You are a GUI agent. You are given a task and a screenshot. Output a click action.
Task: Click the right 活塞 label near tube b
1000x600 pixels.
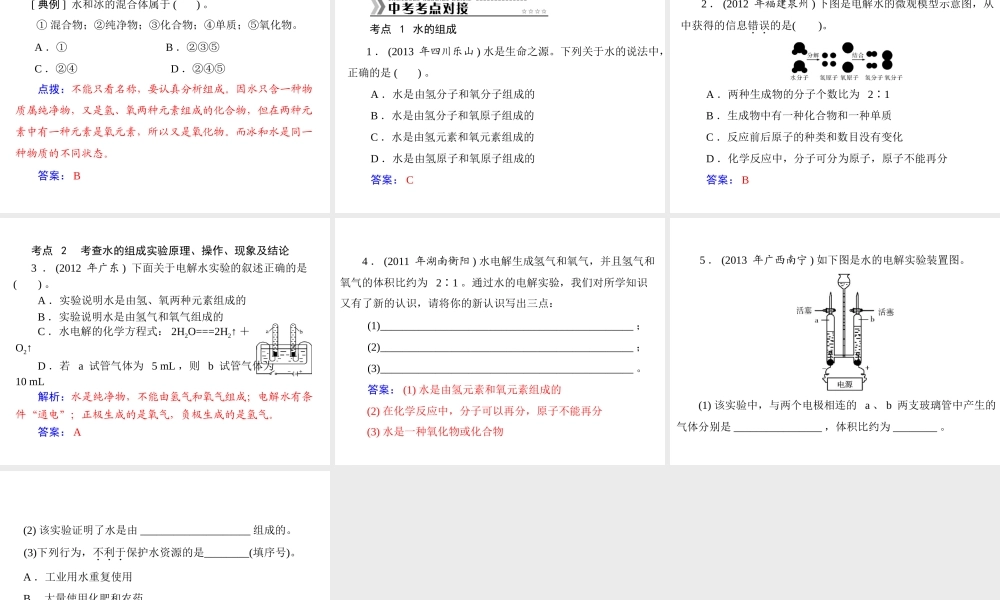(886, 312)
